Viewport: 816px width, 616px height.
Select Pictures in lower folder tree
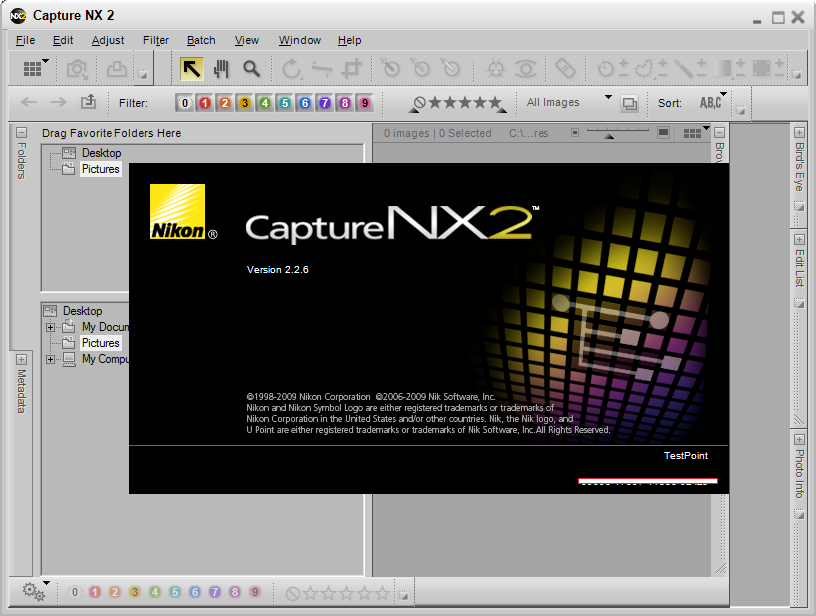point(100,343)
